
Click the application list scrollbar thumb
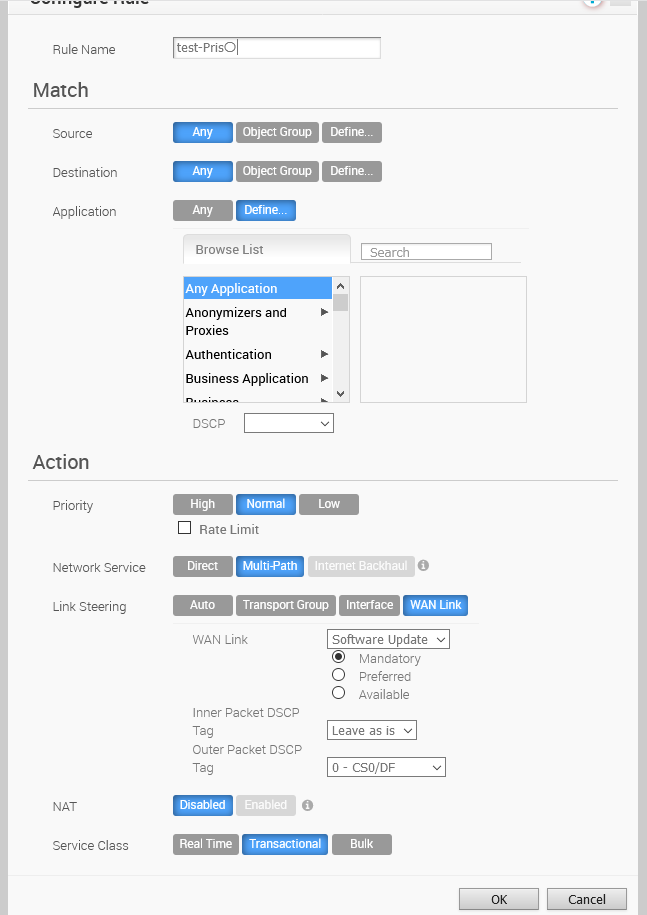pos(341,303)
